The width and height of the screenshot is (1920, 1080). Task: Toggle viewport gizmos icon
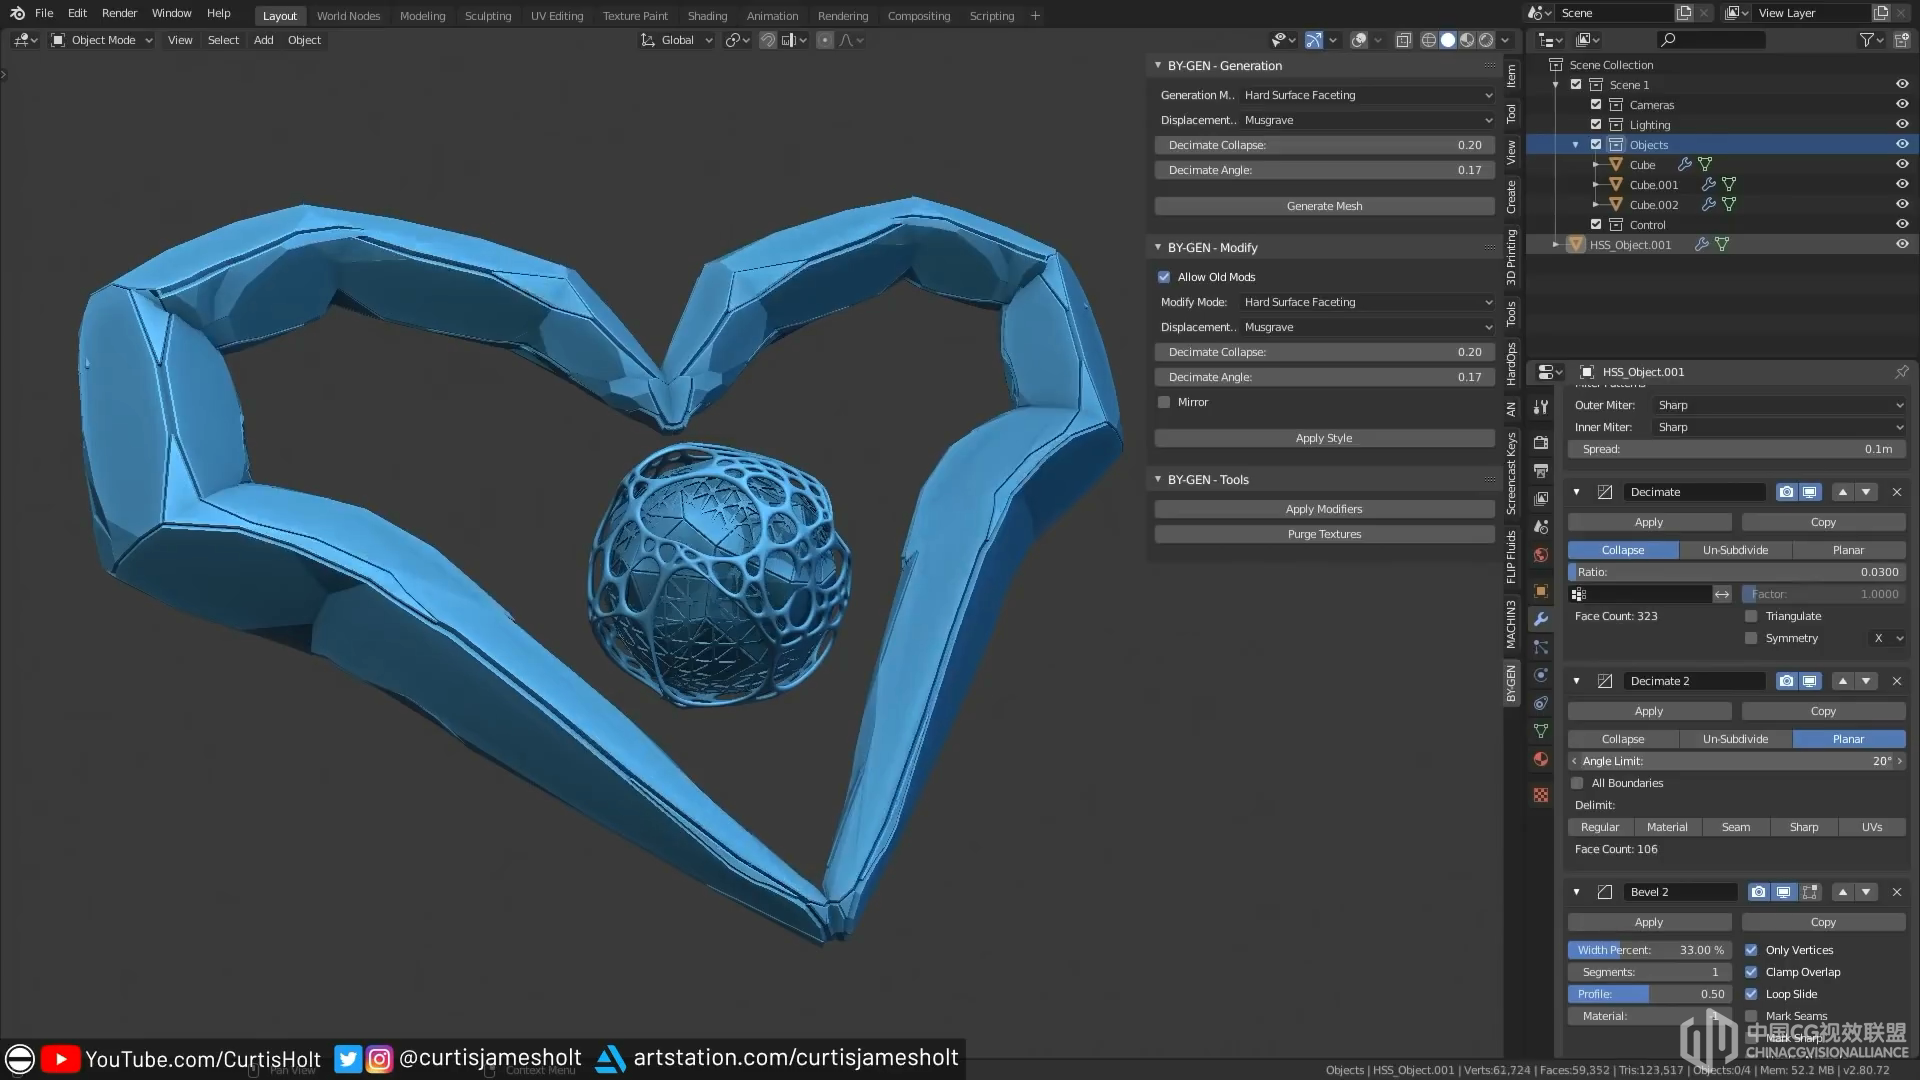(x=1314, y=40)
